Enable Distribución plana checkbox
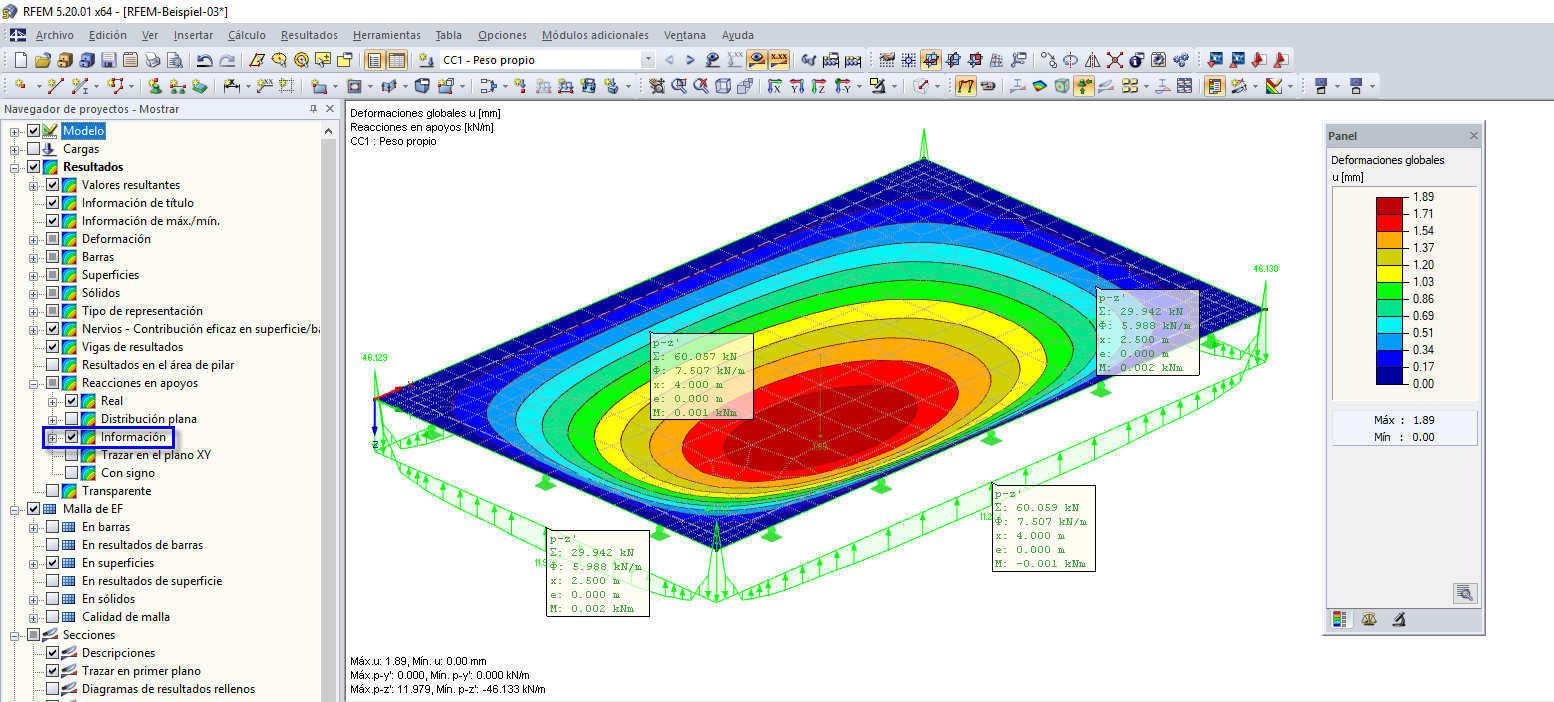Image resolution: width=1554 pixels, height=702 pixels. (72, 419)
